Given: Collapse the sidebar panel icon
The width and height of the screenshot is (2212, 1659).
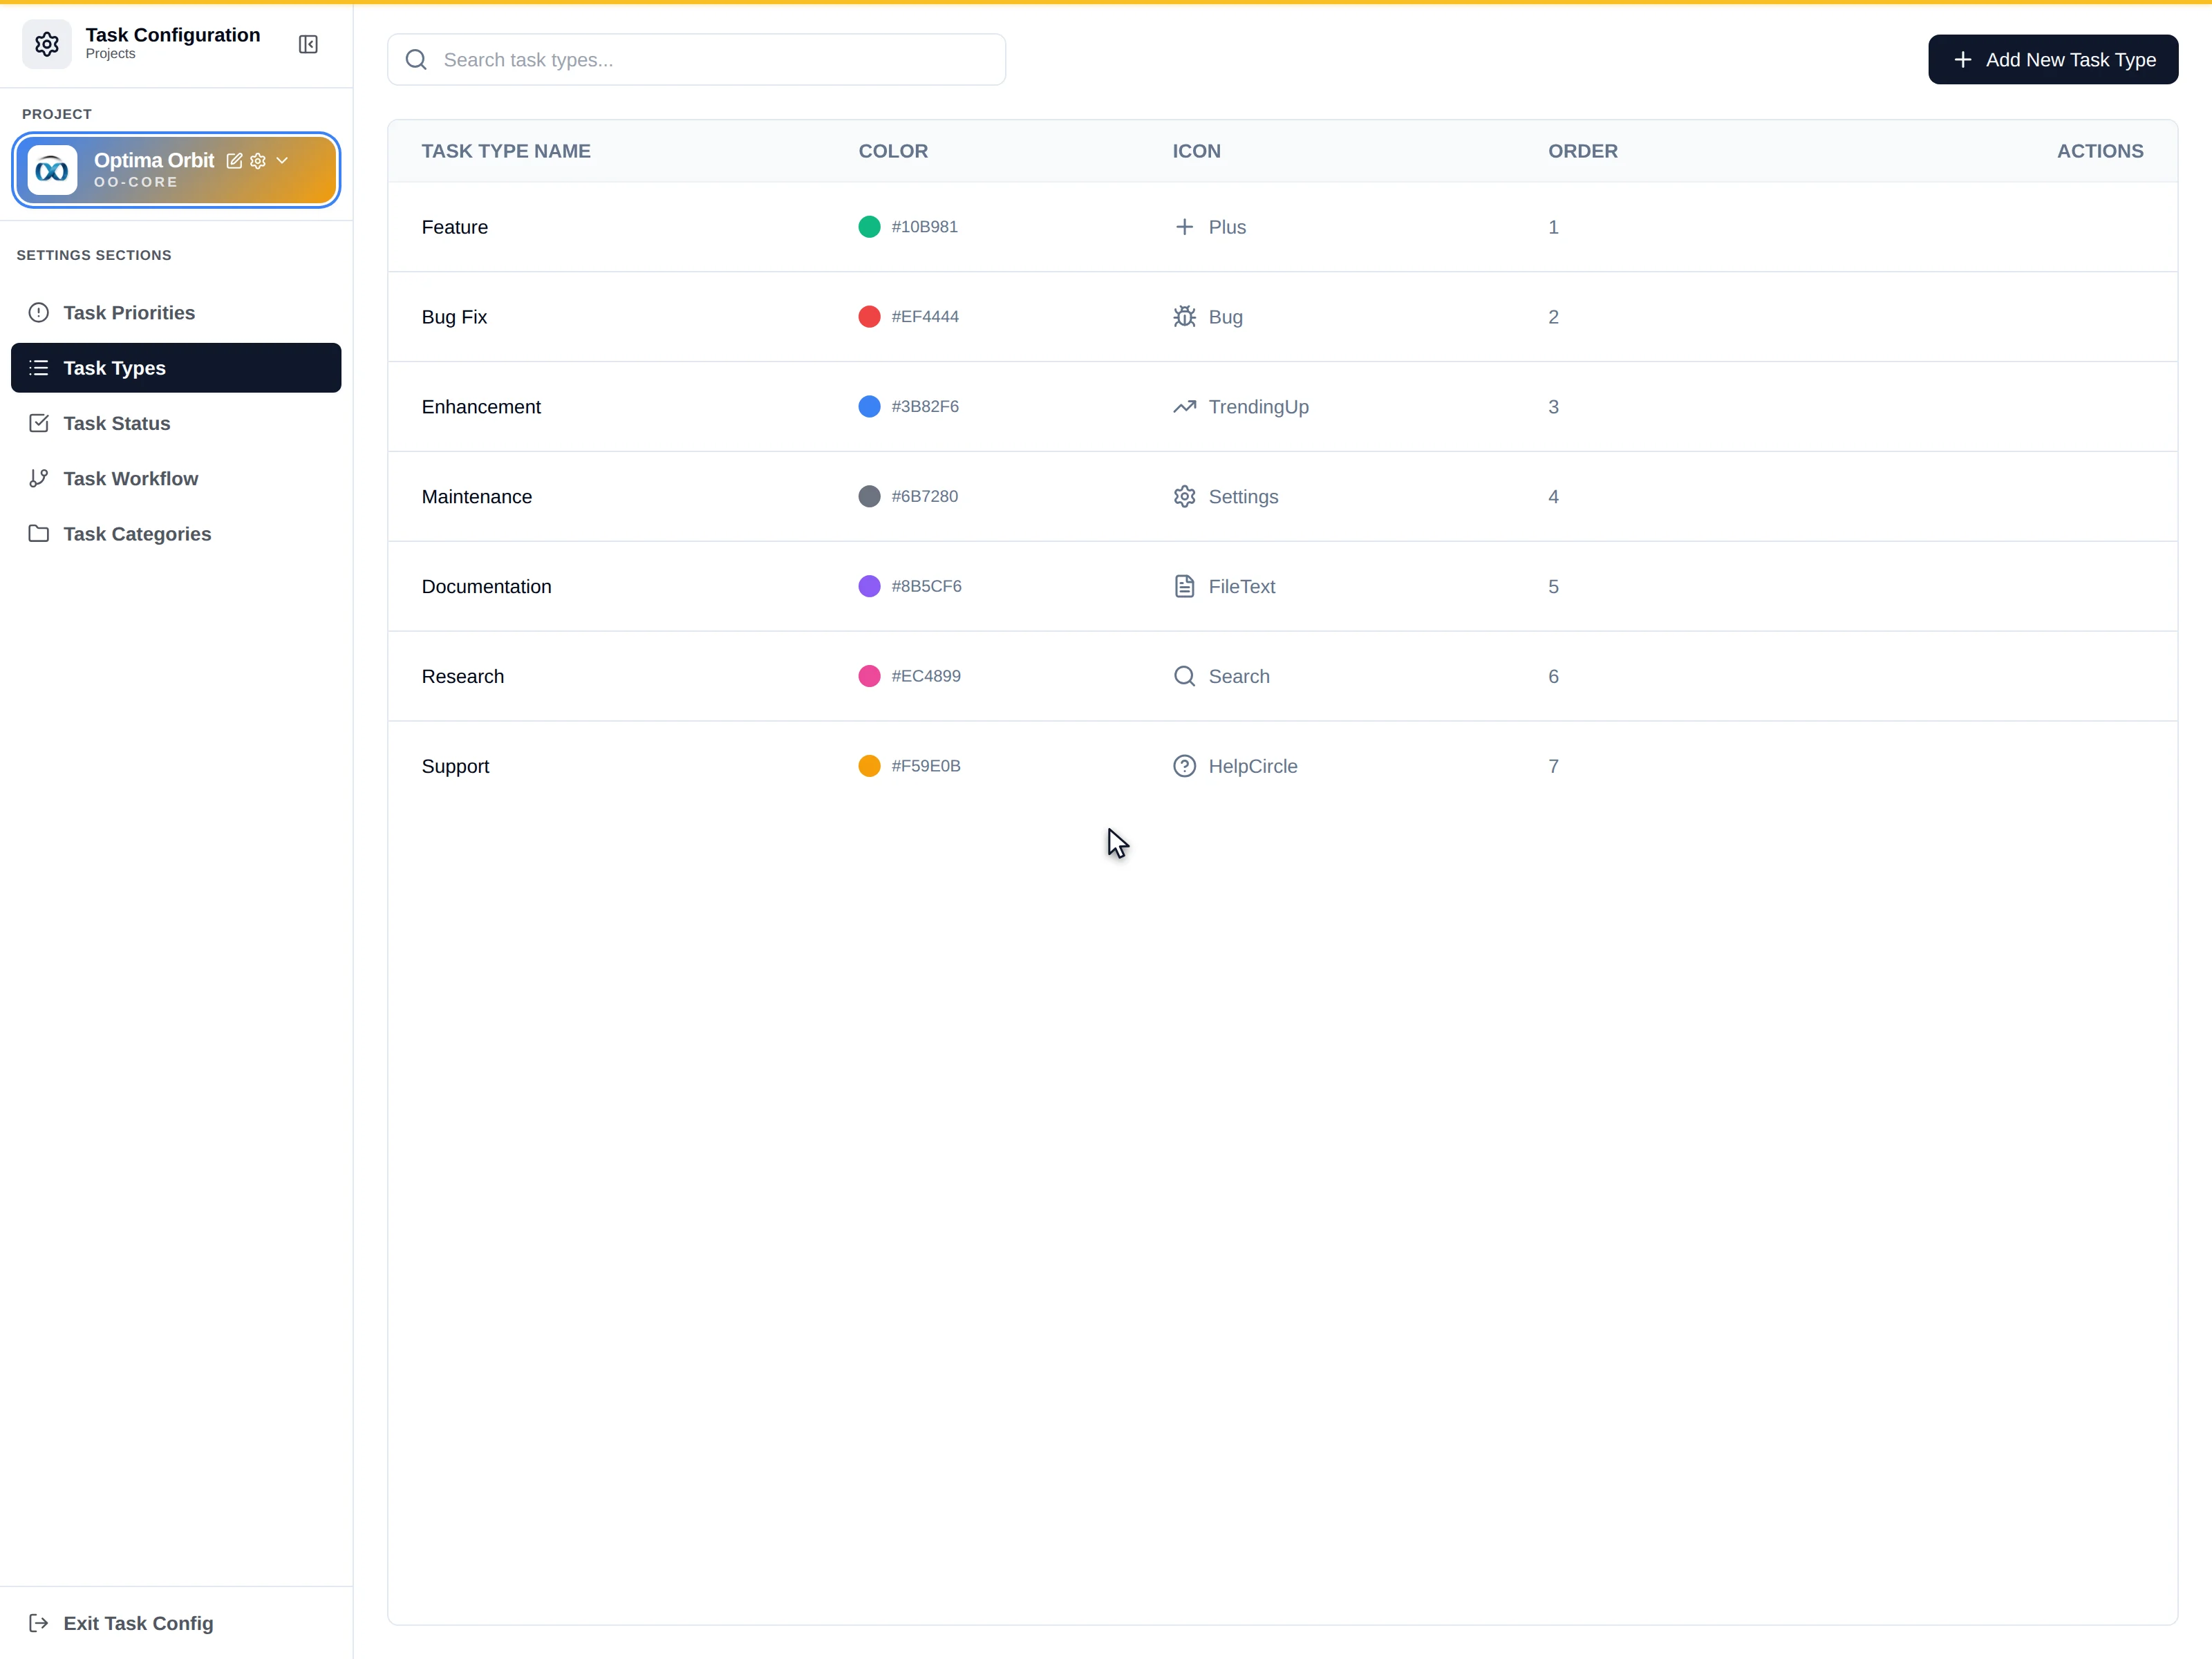Looking at the screenshot, I should click(308, 44).
